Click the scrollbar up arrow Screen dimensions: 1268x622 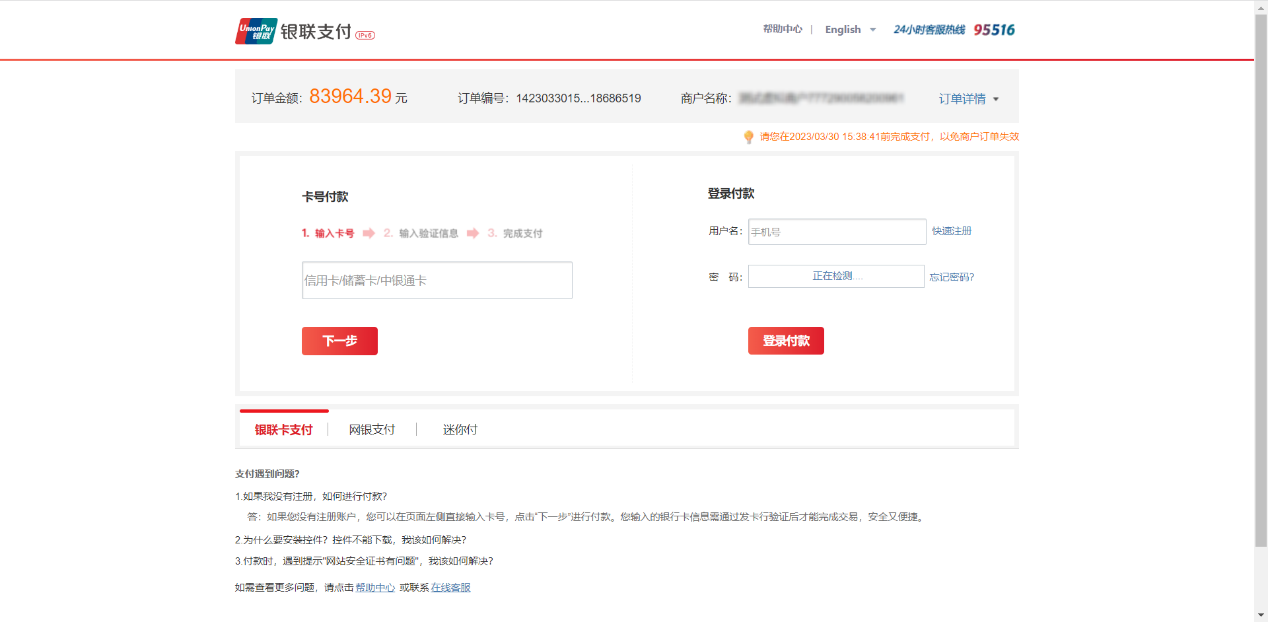[1260, 7]
